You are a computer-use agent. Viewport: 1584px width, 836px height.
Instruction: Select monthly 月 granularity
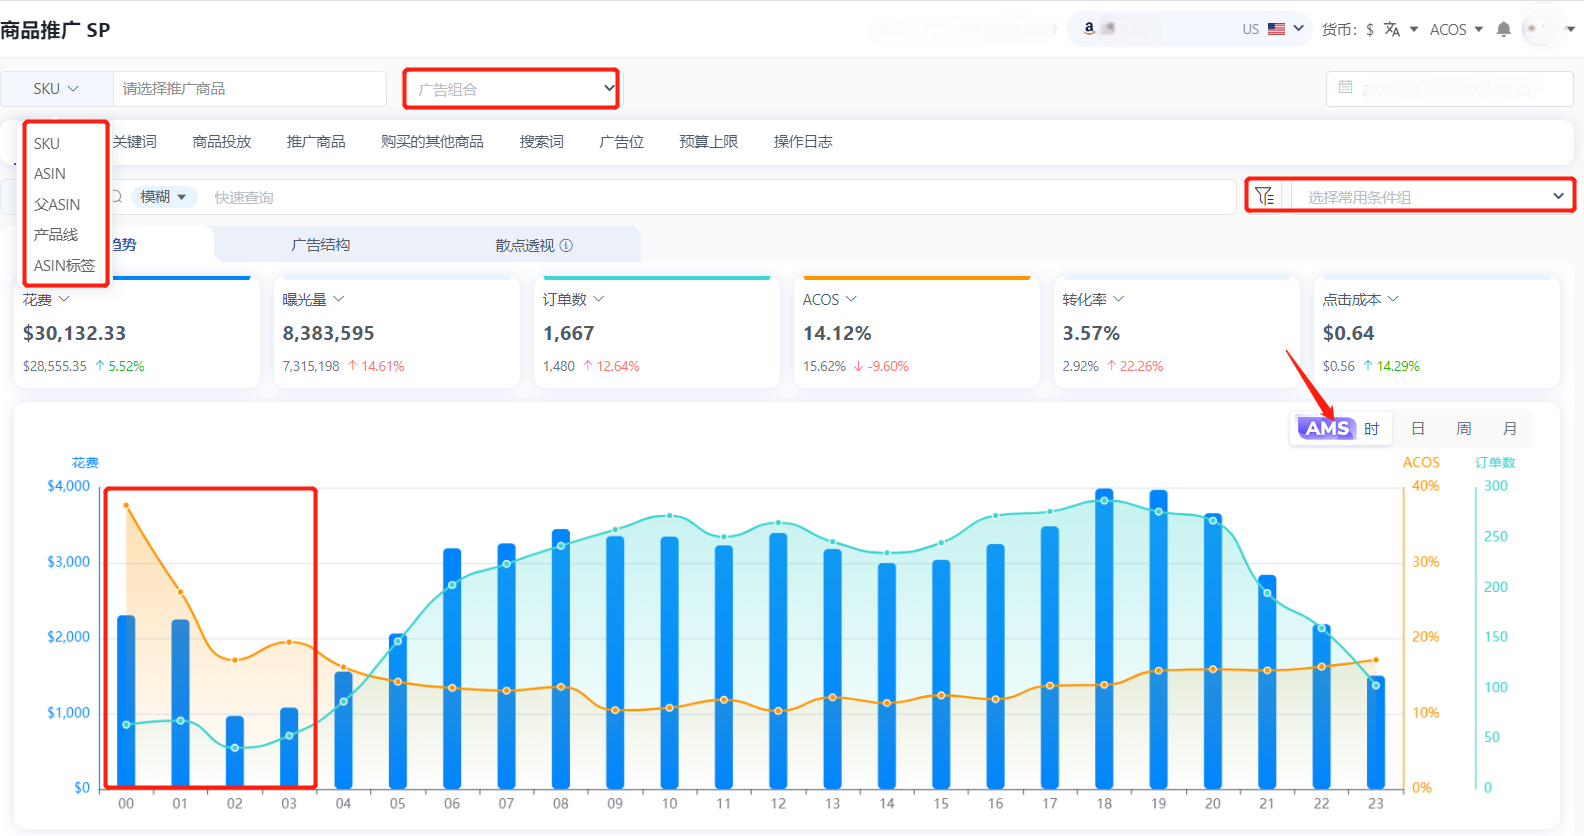coord(1510,428)
